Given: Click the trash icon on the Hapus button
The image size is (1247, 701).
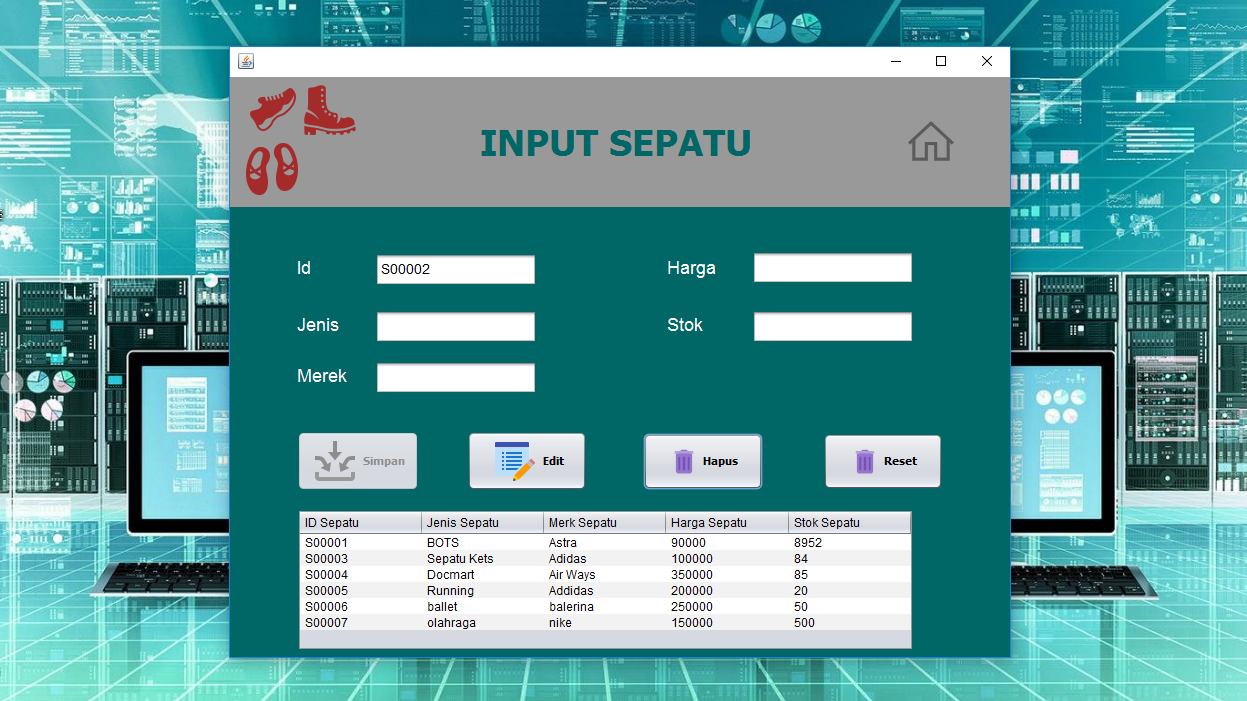Looking at the screenshot, I should [683, 460].
